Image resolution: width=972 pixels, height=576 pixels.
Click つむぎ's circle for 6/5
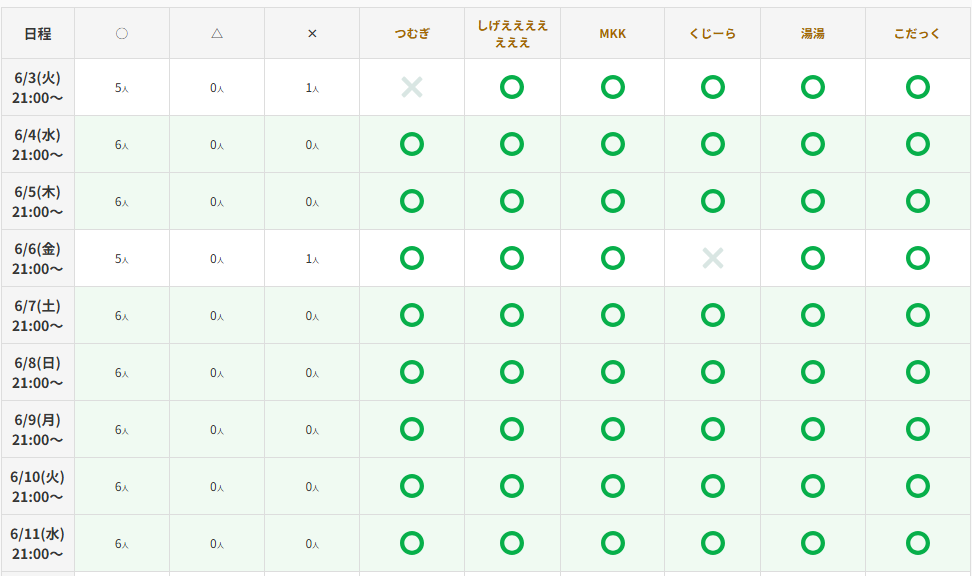click(412, 201)
